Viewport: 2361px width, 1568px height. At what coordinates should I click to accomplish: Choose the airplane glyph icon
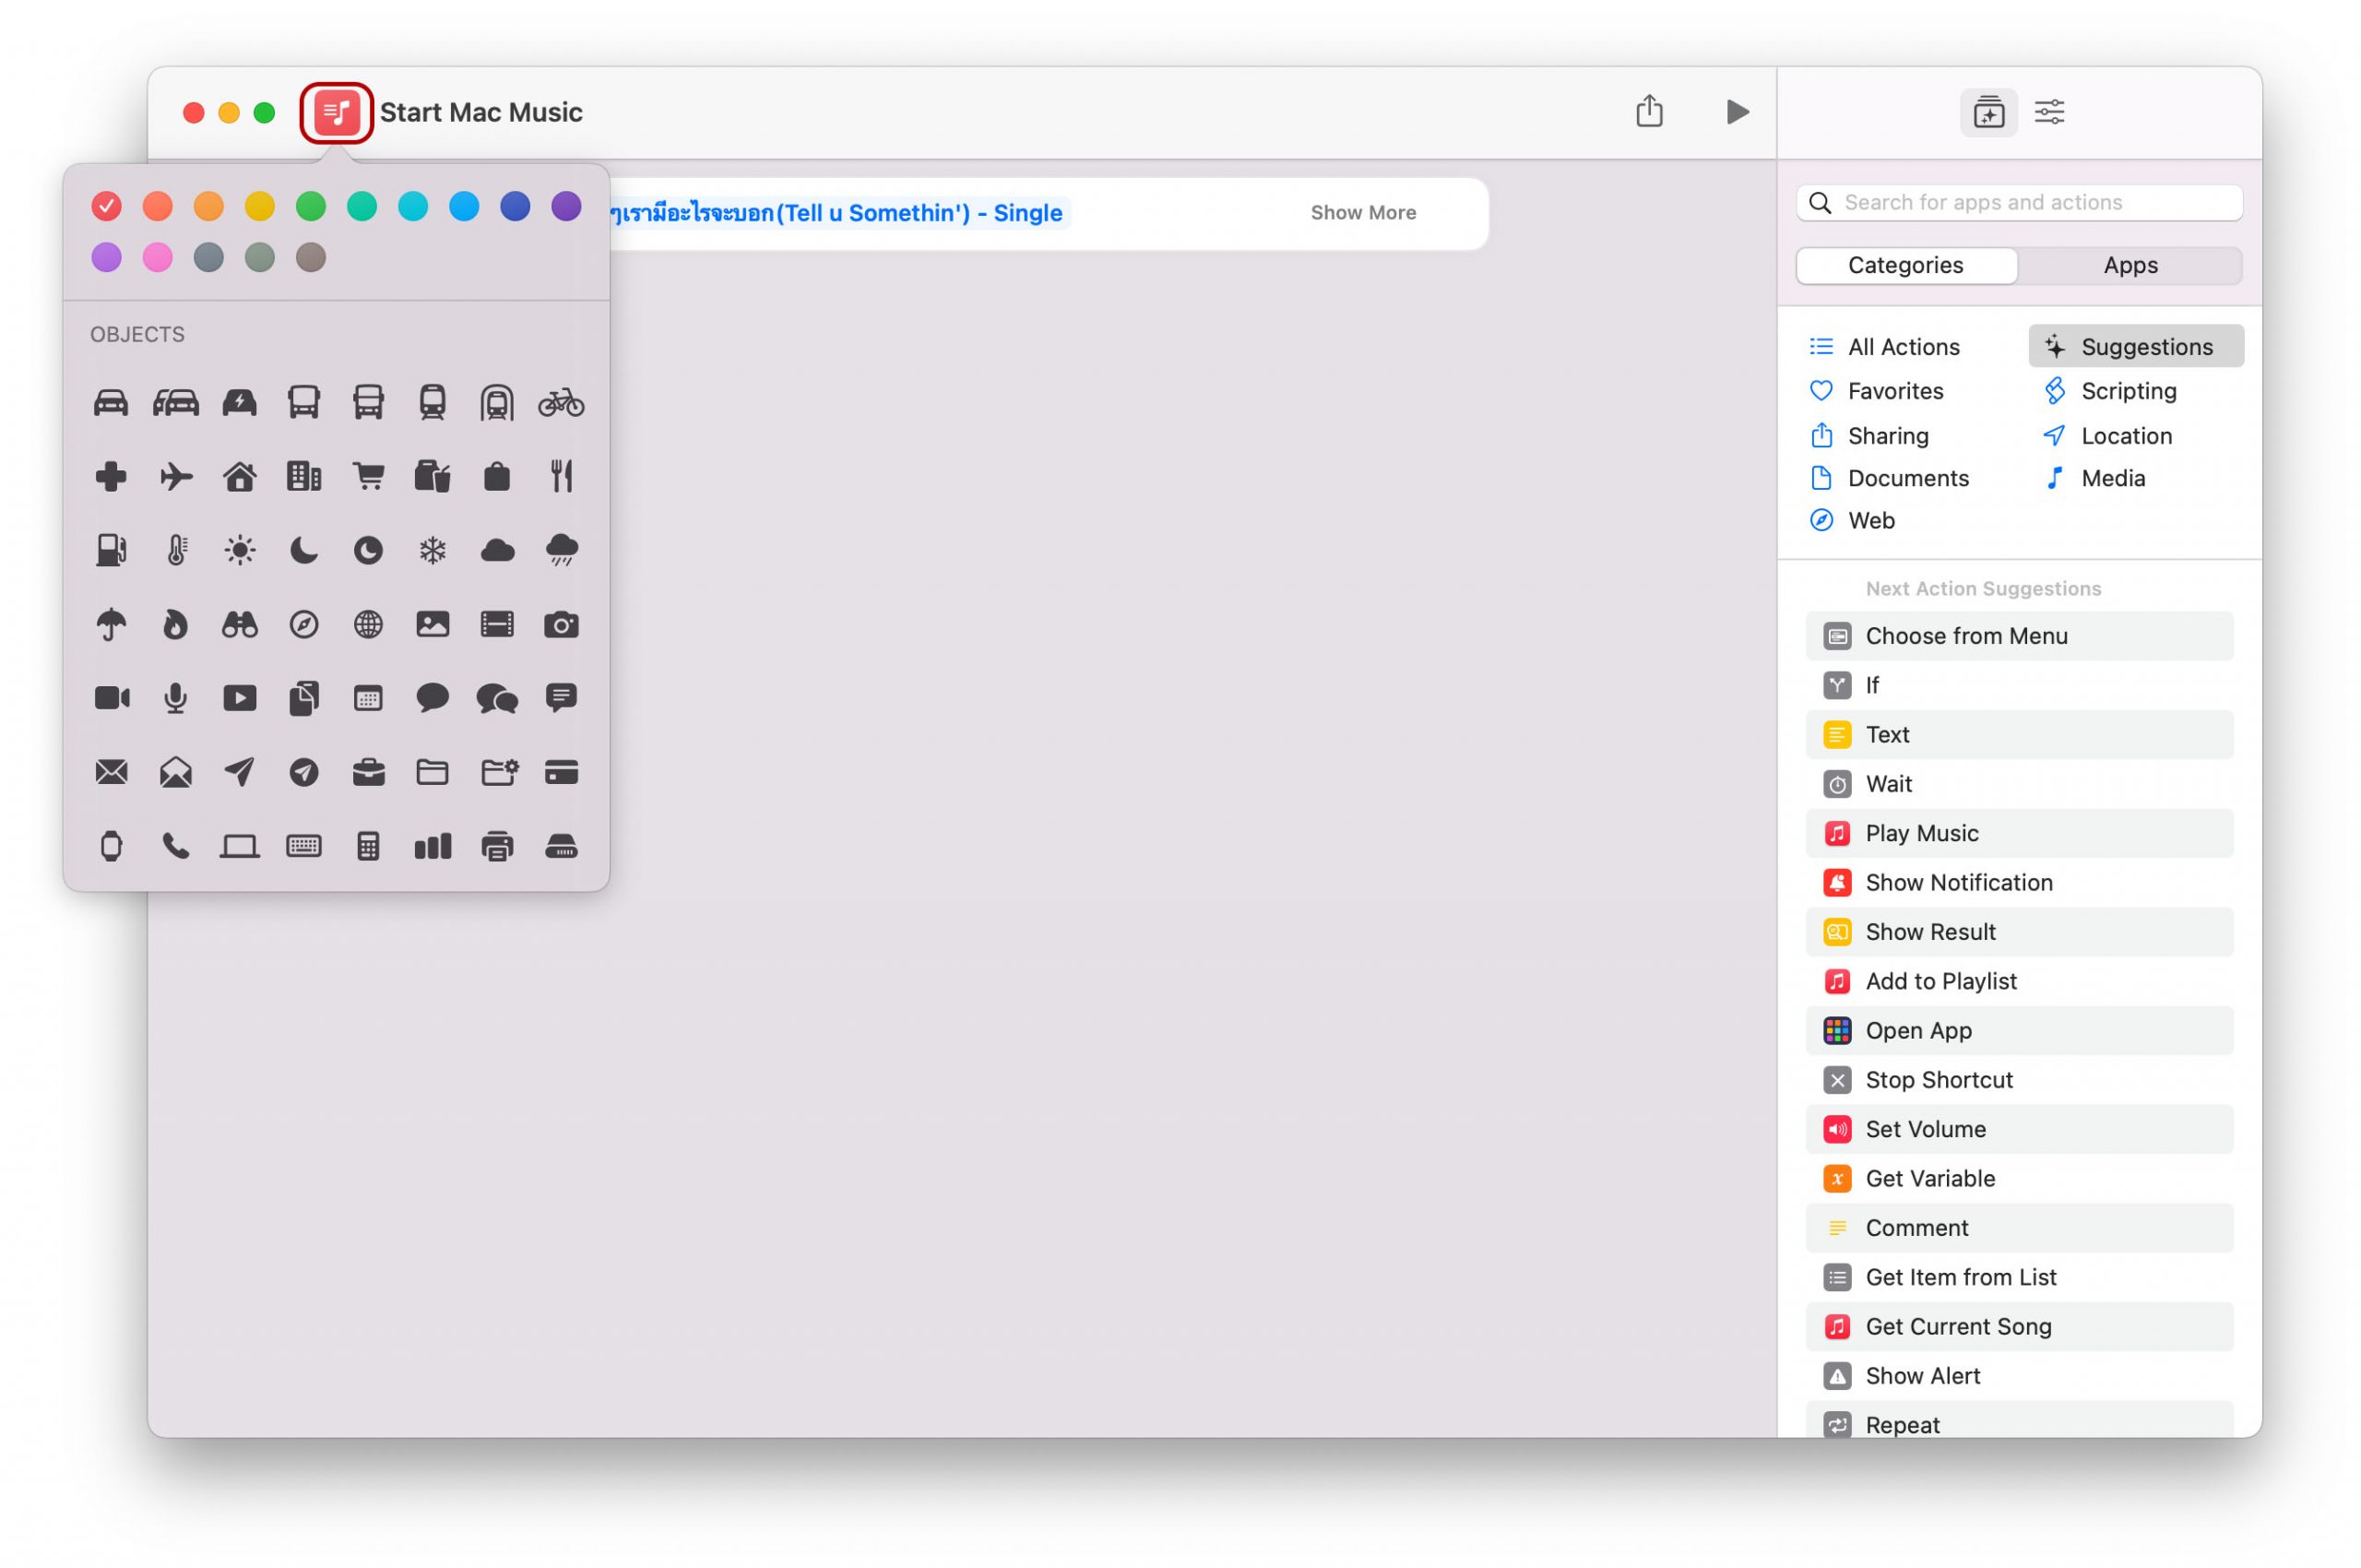coord(175,476)
